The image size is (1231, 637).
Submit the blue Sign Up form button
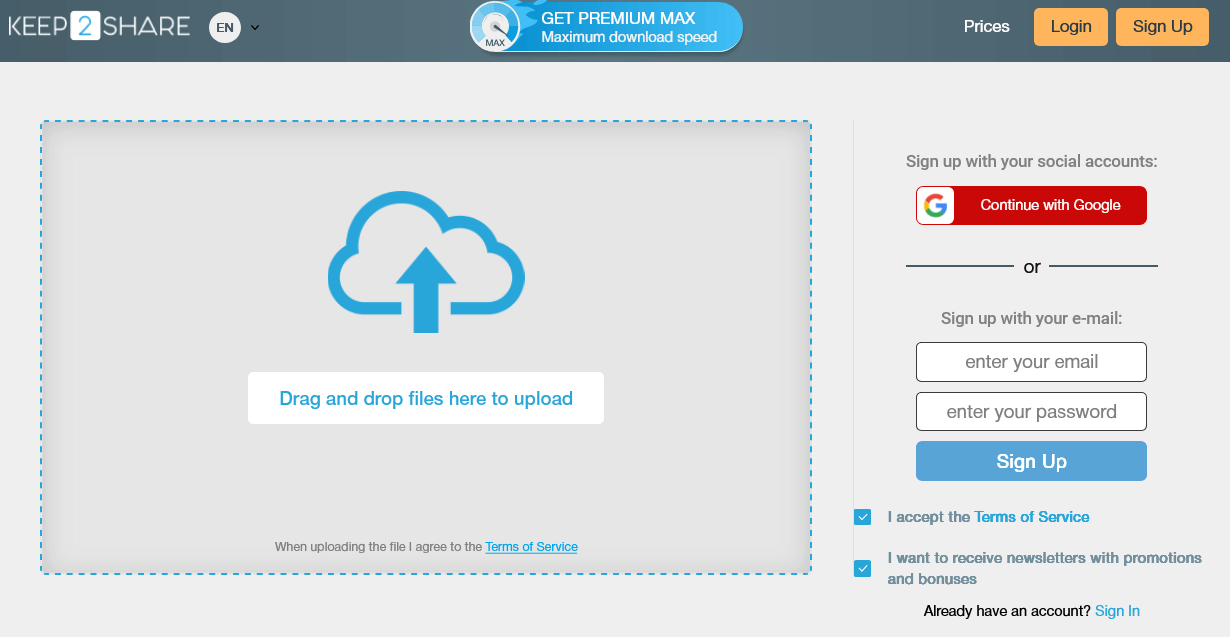pos(1031,461)
